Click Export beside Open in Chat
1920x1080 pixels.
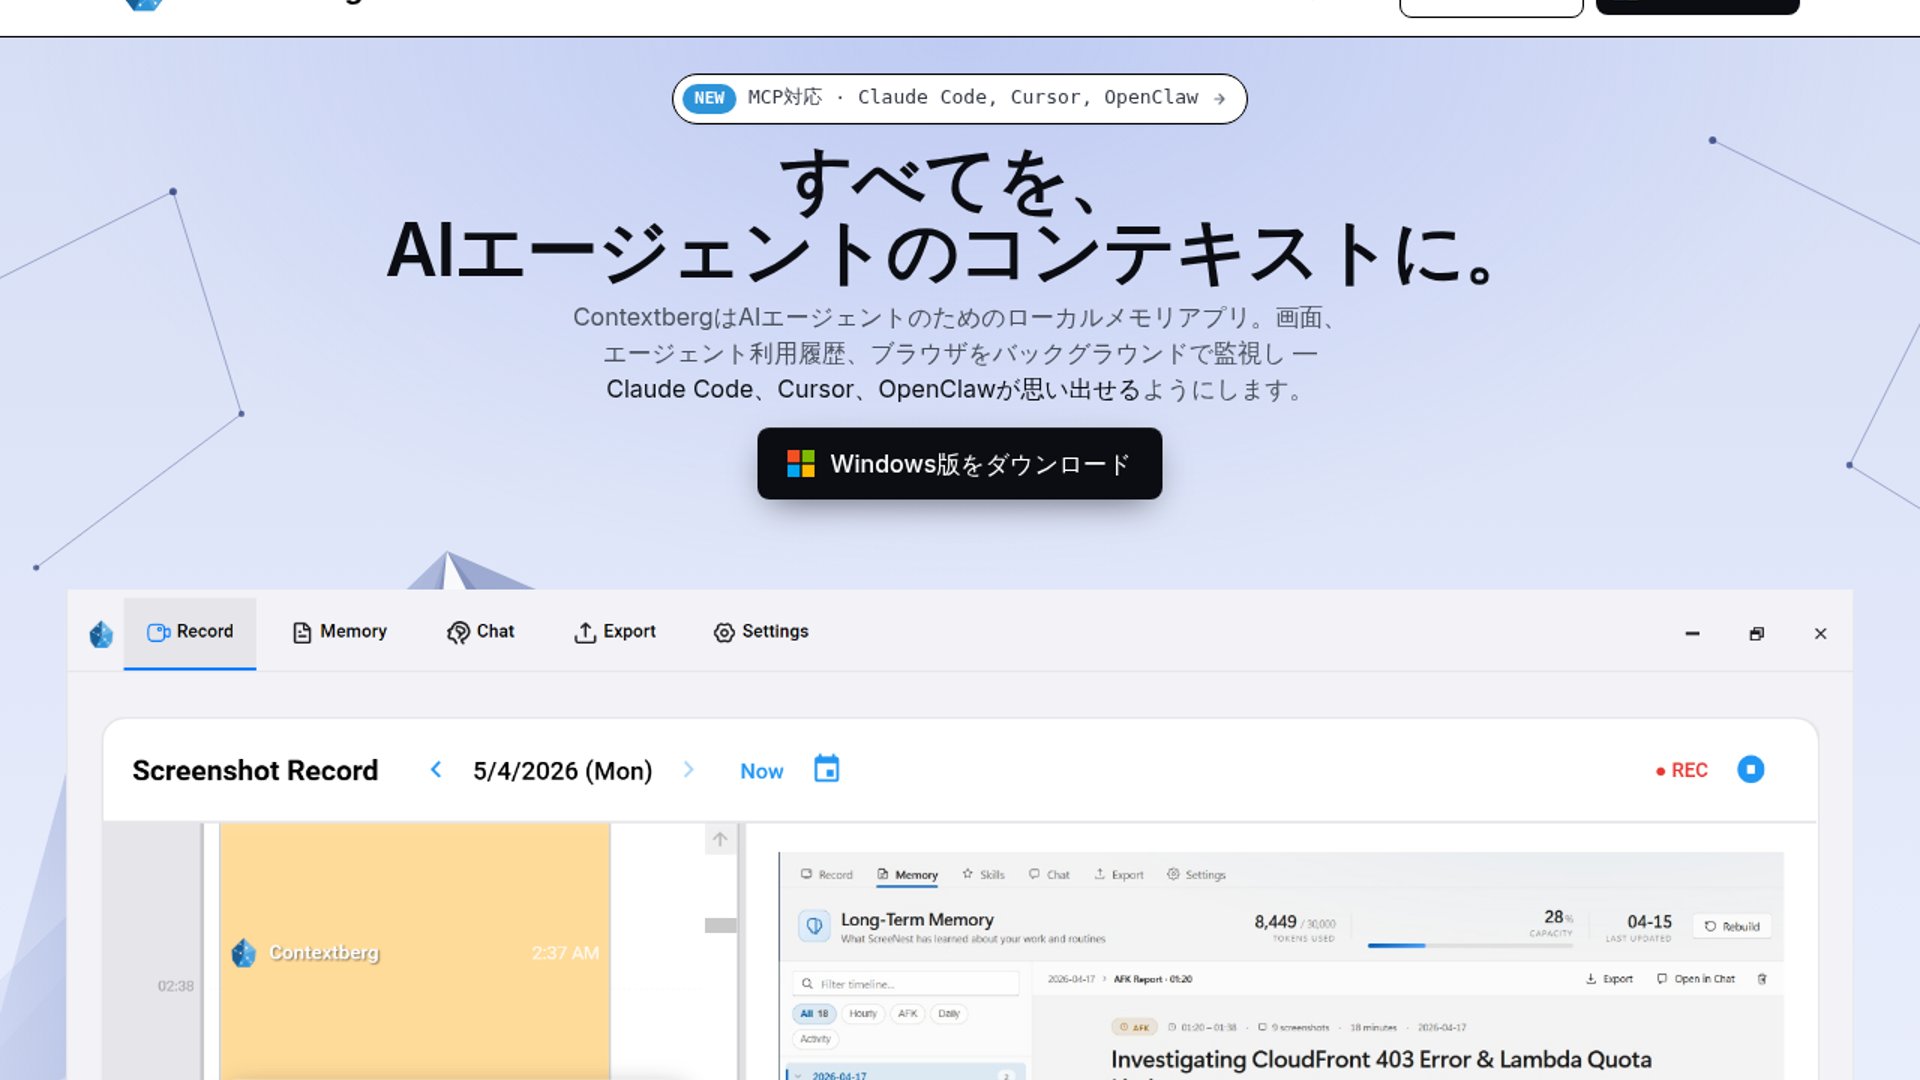pos(1609,979)
